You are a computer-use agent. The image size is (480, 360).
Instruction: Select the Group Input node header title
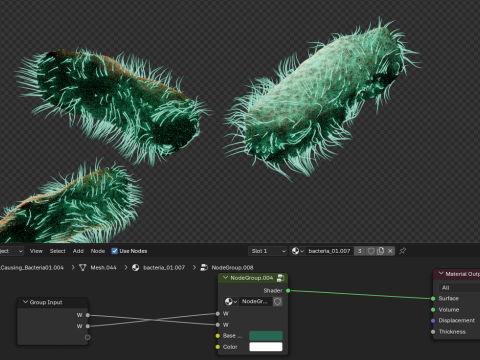click(x=46, y=302)
